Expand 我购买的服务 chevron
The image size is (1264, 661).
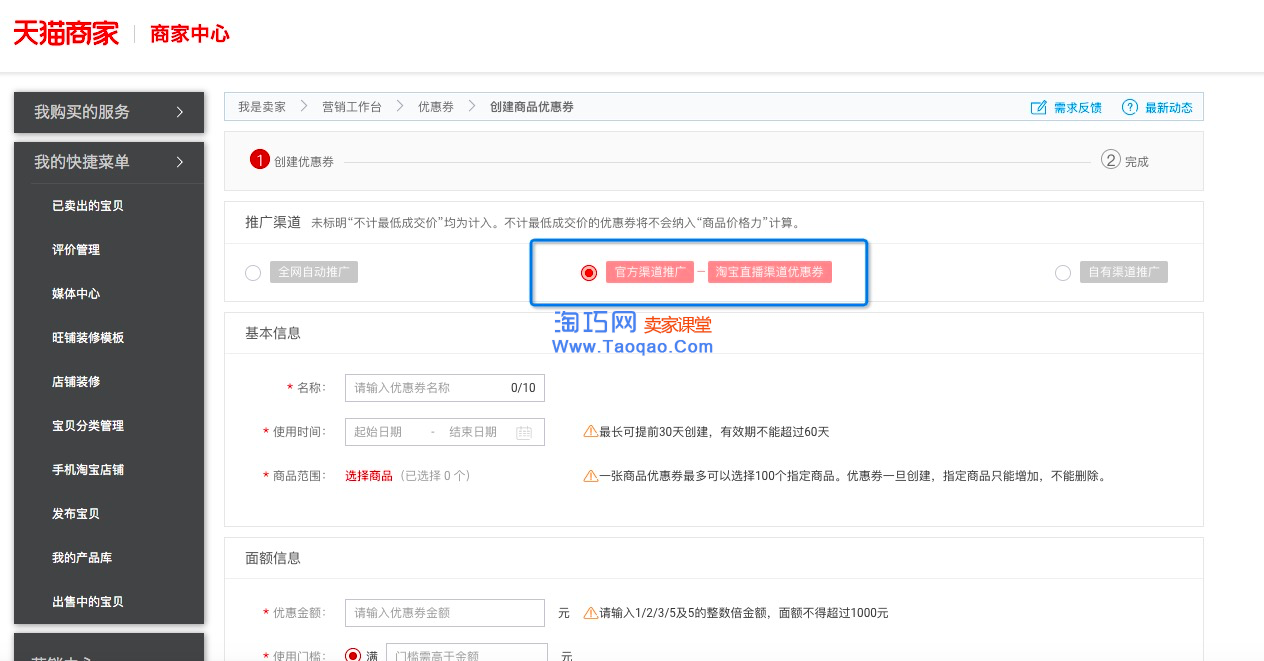[180, 112]
